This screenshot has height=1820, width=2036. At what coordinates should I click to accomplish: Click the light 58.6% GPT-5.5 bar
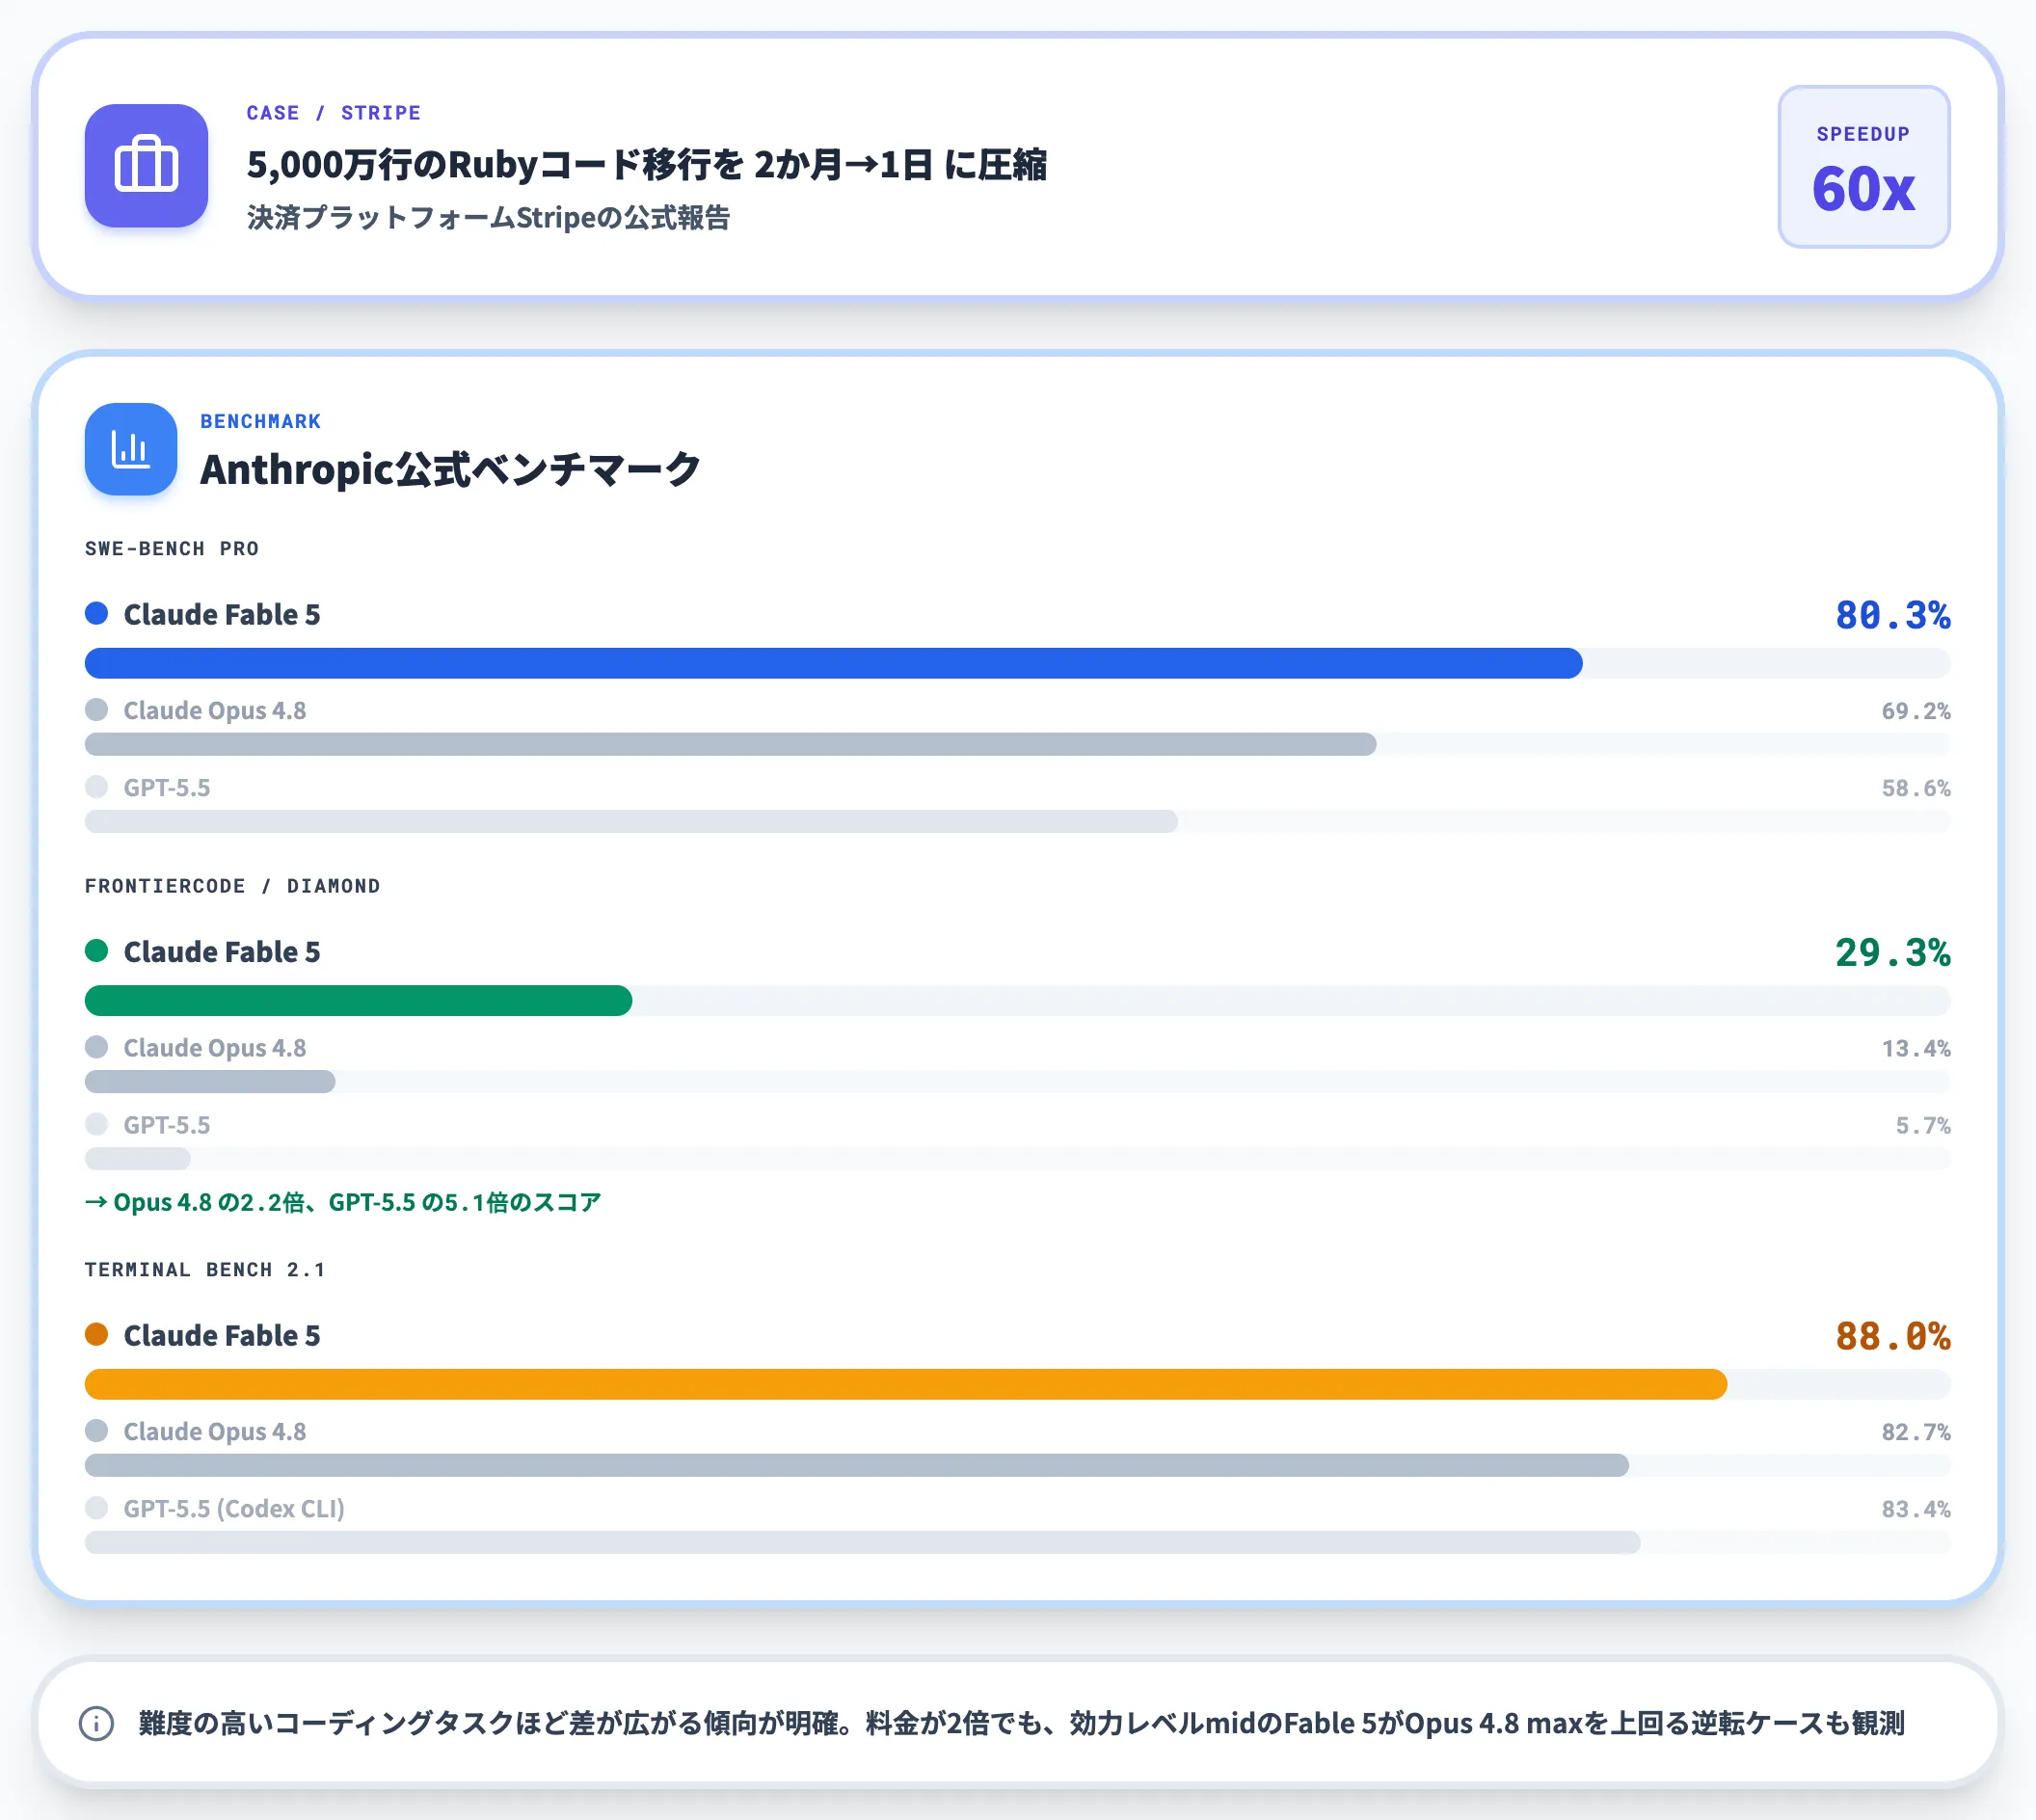coord(631,821)
